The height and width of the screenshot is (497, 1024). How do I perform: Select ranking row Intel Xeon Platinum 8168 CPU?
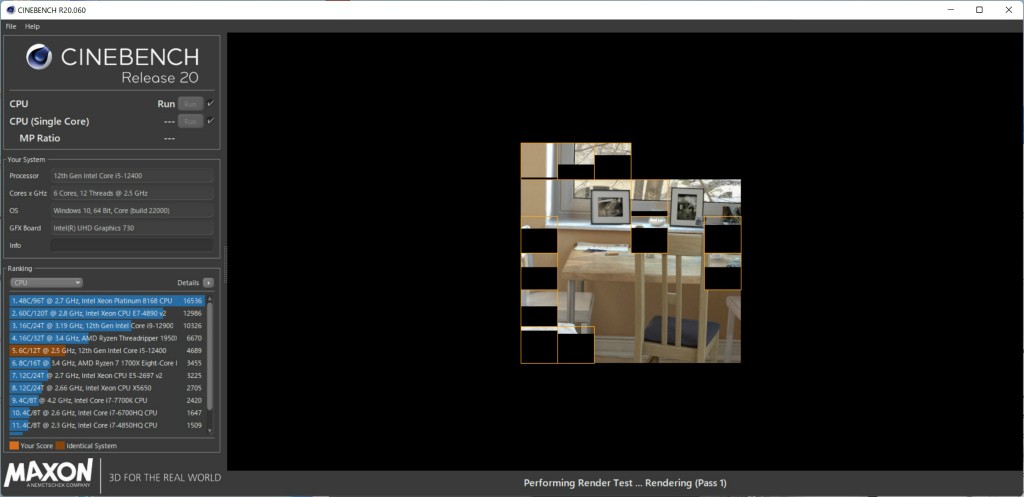tap(107, 301)
